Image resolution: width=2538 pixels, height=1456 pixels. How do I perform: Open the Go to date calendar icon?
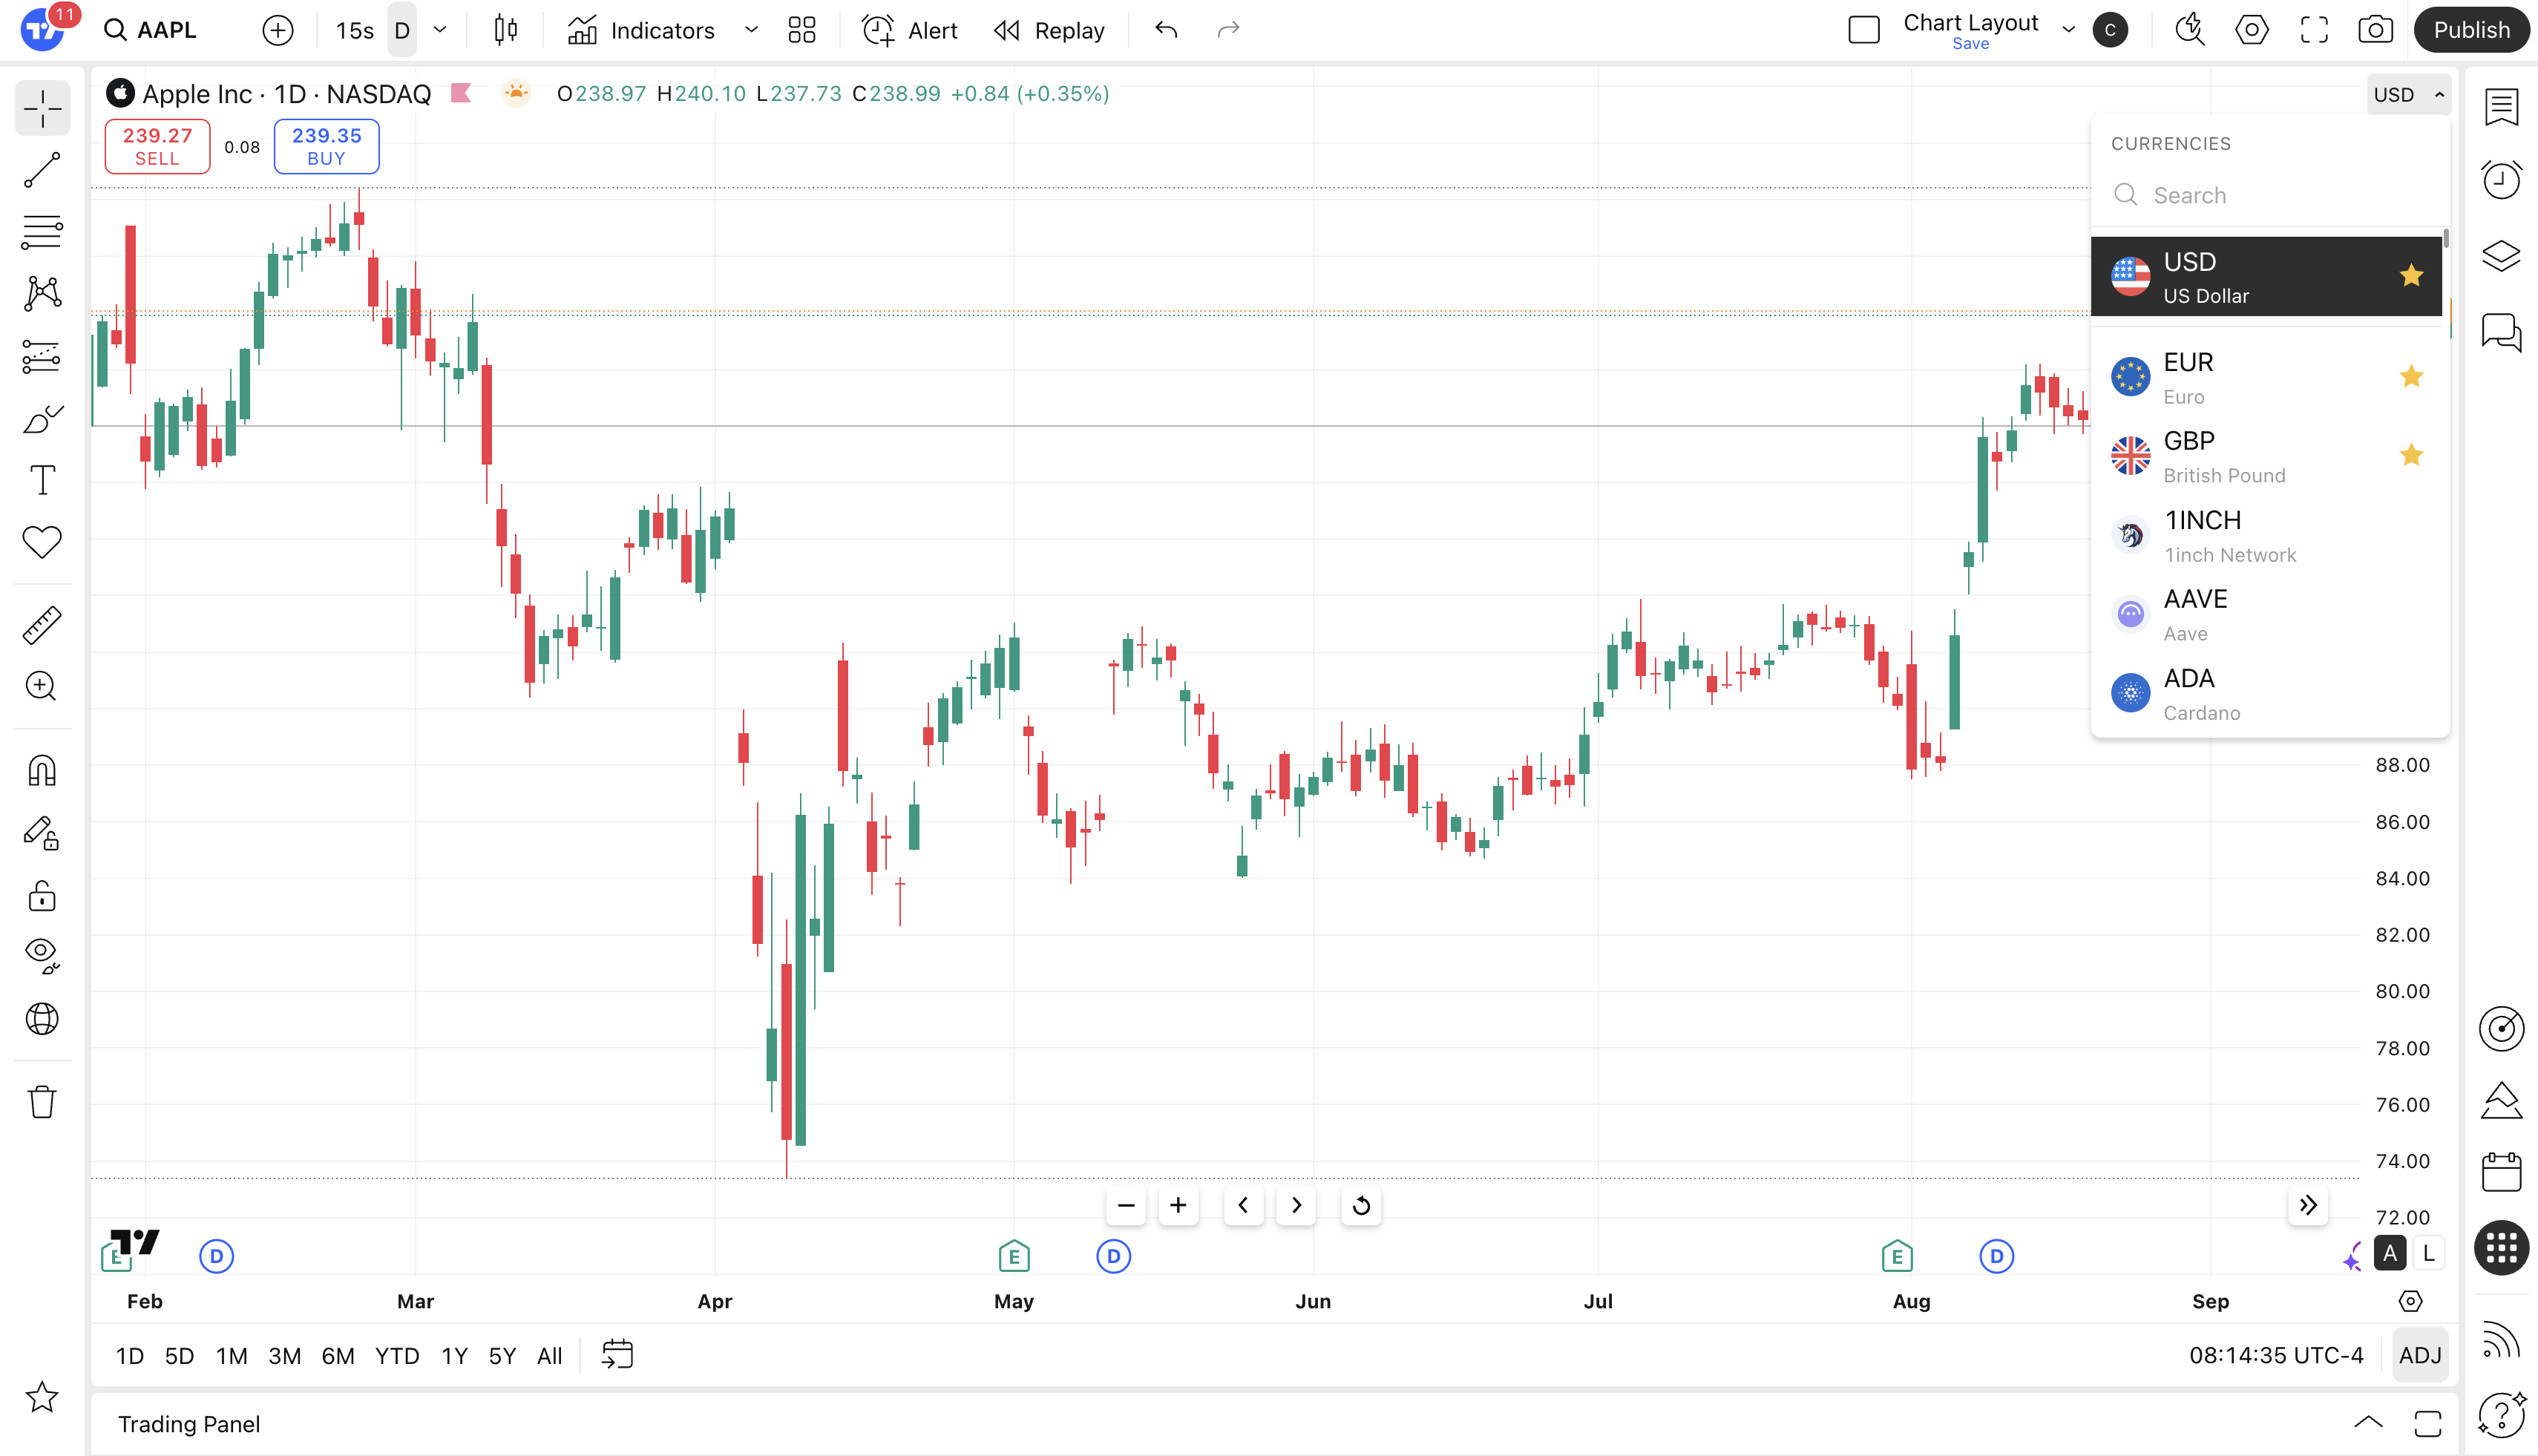click(x=617, y=1355)
